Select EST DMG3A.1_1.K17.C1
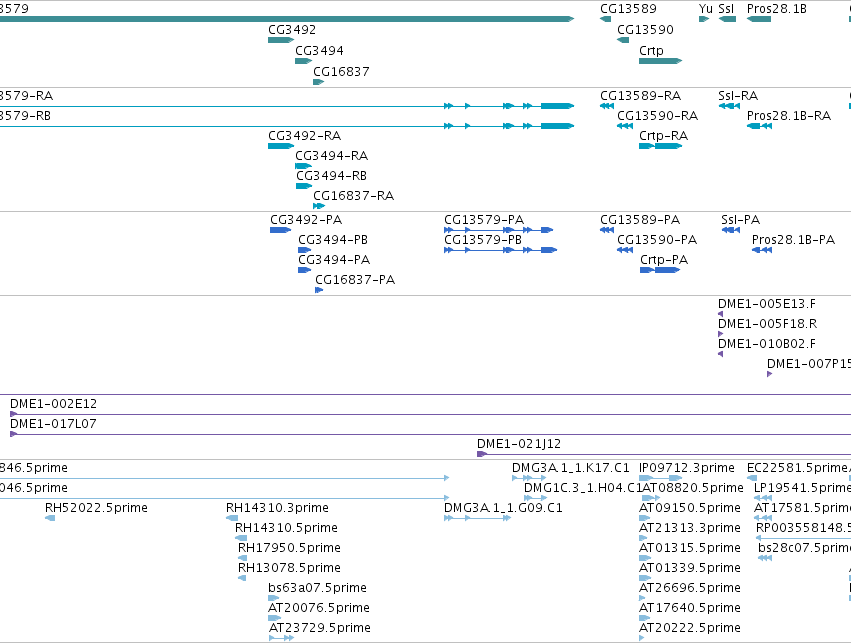 [x=529, y=478]
